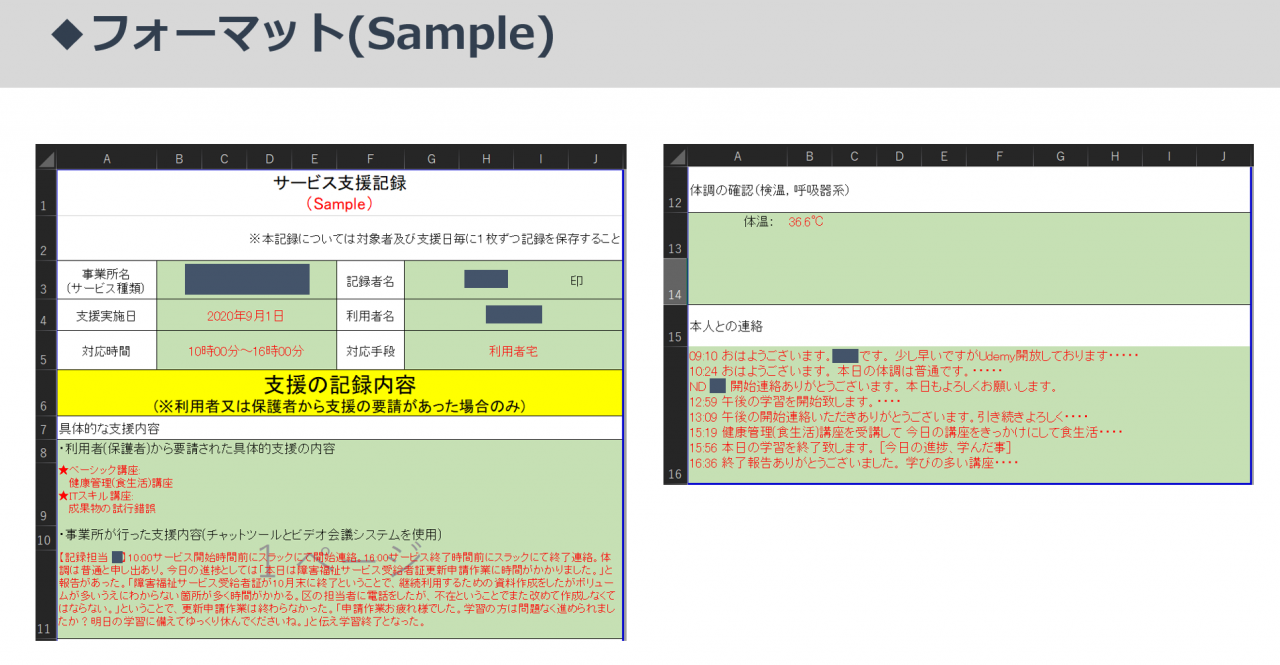Select row header 3
1280x665 pixels.
click(x=46, y=280)
